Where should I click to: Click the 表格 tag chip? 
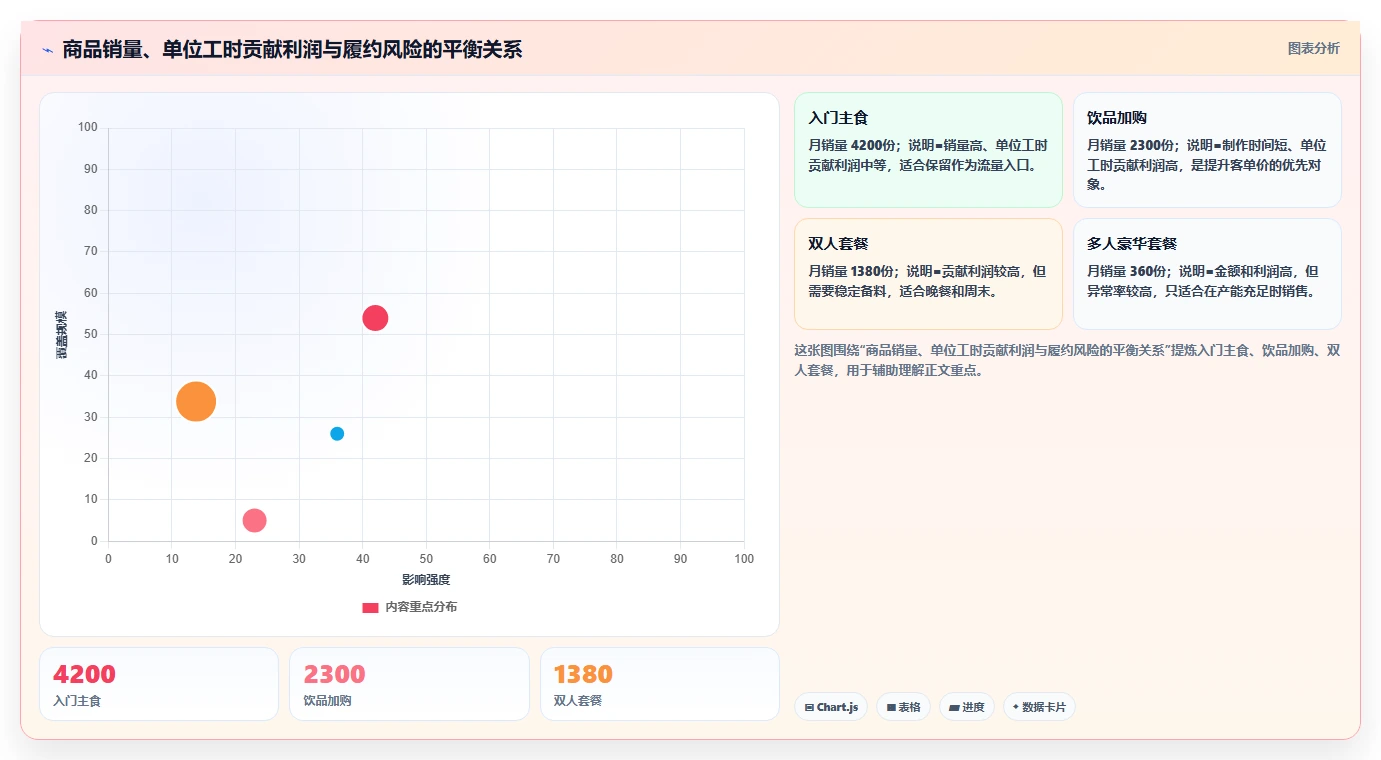(903, 707)
